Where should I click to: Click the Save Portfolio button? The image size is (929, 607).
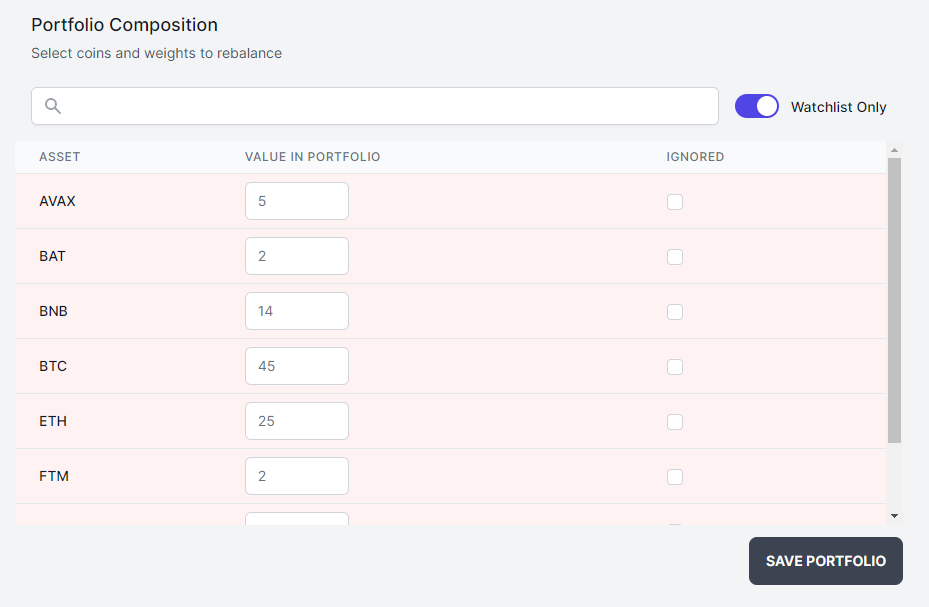825,561
